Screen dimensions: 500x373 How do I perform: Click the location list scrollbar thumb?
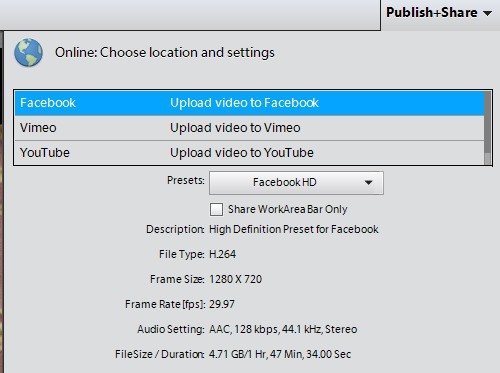(488, 122)
